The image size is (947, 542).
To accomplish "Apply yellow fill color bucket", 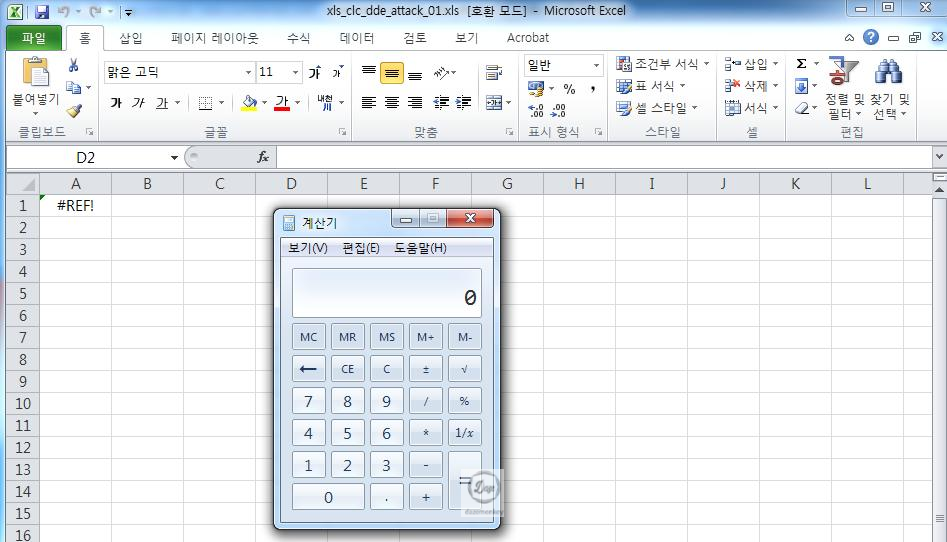I will coord(249,103).
